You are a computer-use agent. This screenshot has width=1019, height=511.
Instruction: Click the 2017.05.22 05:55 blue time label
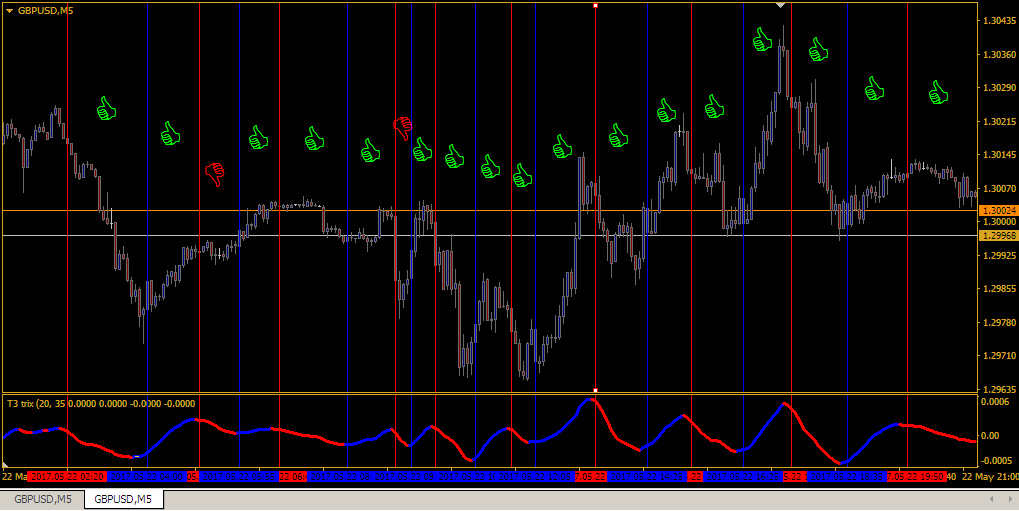coord(239,477)
